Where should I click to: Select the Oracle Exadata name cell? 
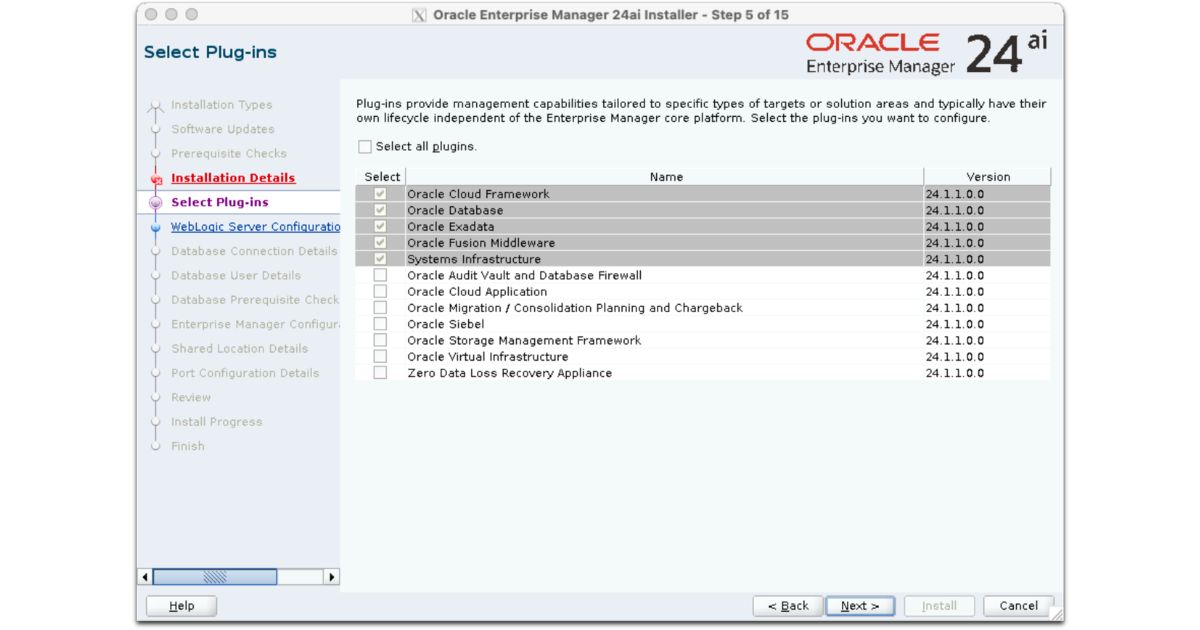665,227
